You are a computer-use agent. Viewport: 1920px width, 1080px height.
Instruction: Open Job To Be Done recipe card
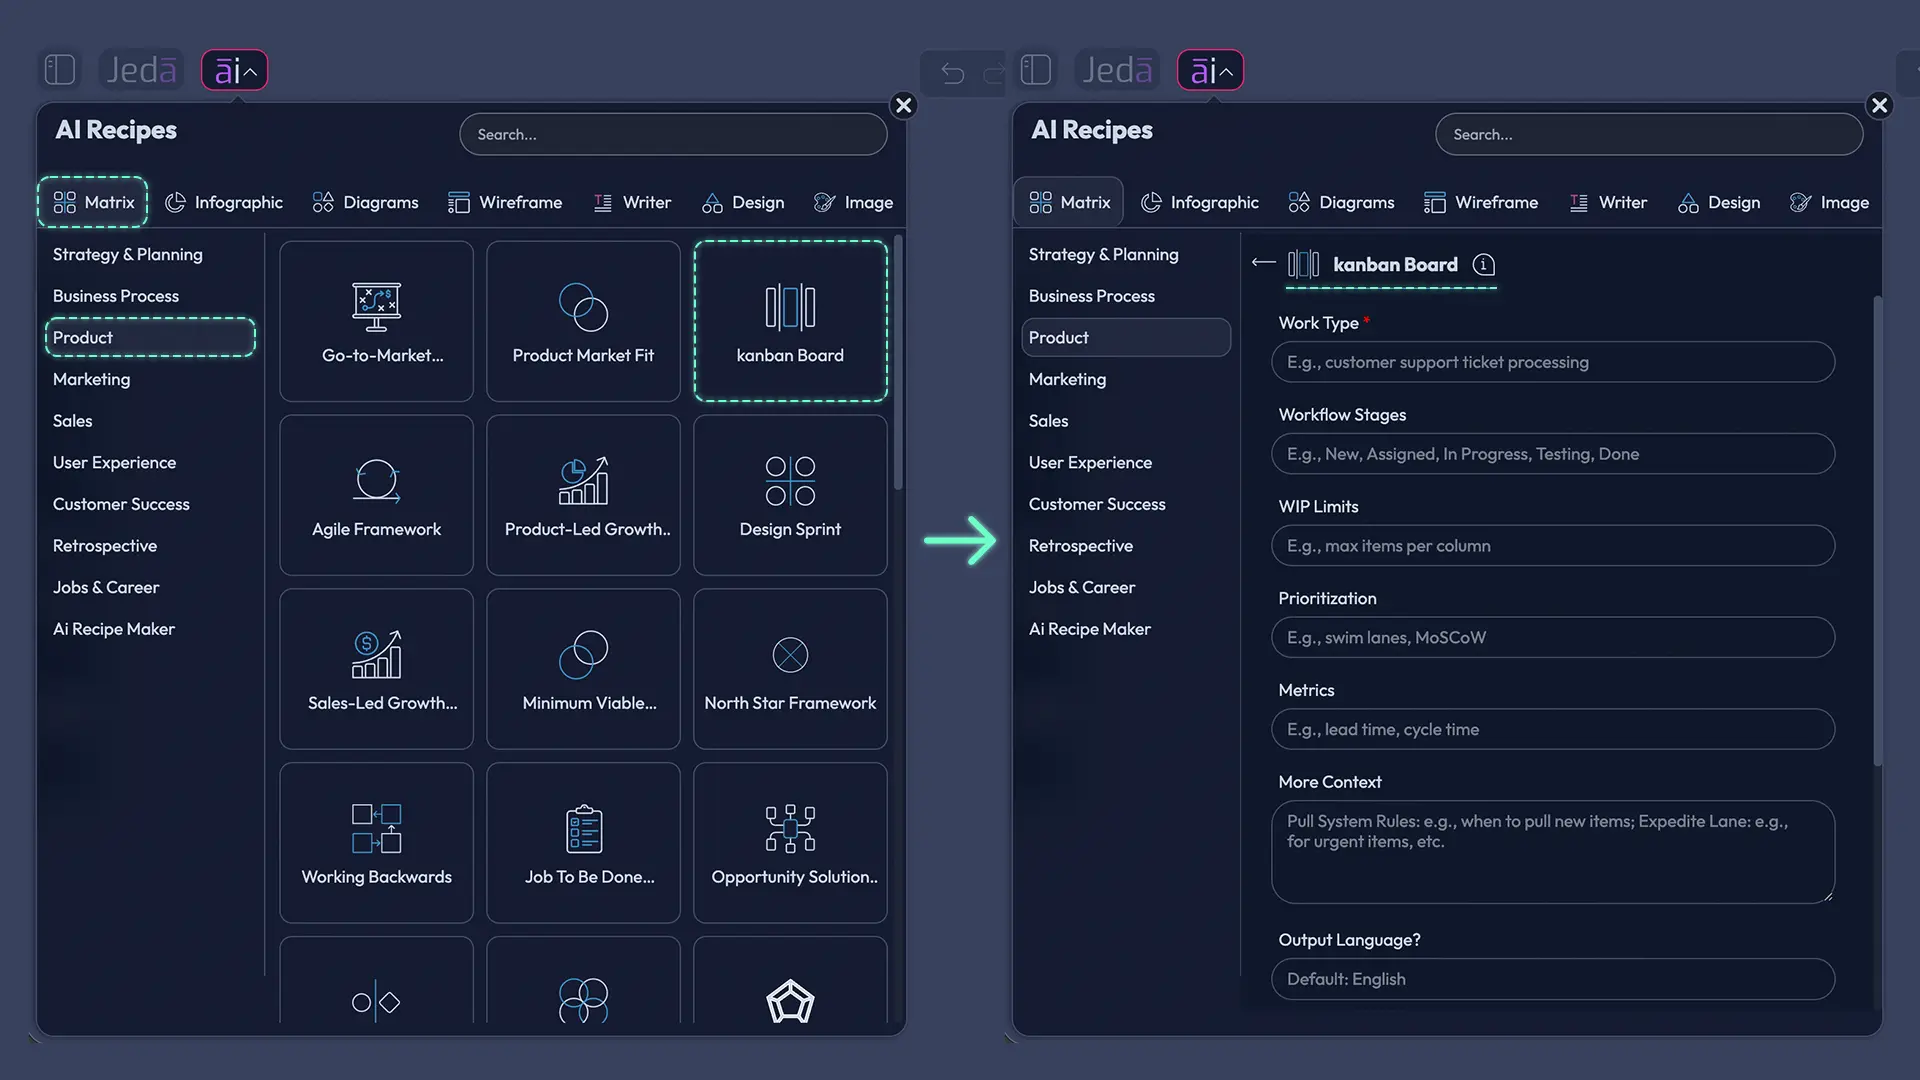[583, 843]
